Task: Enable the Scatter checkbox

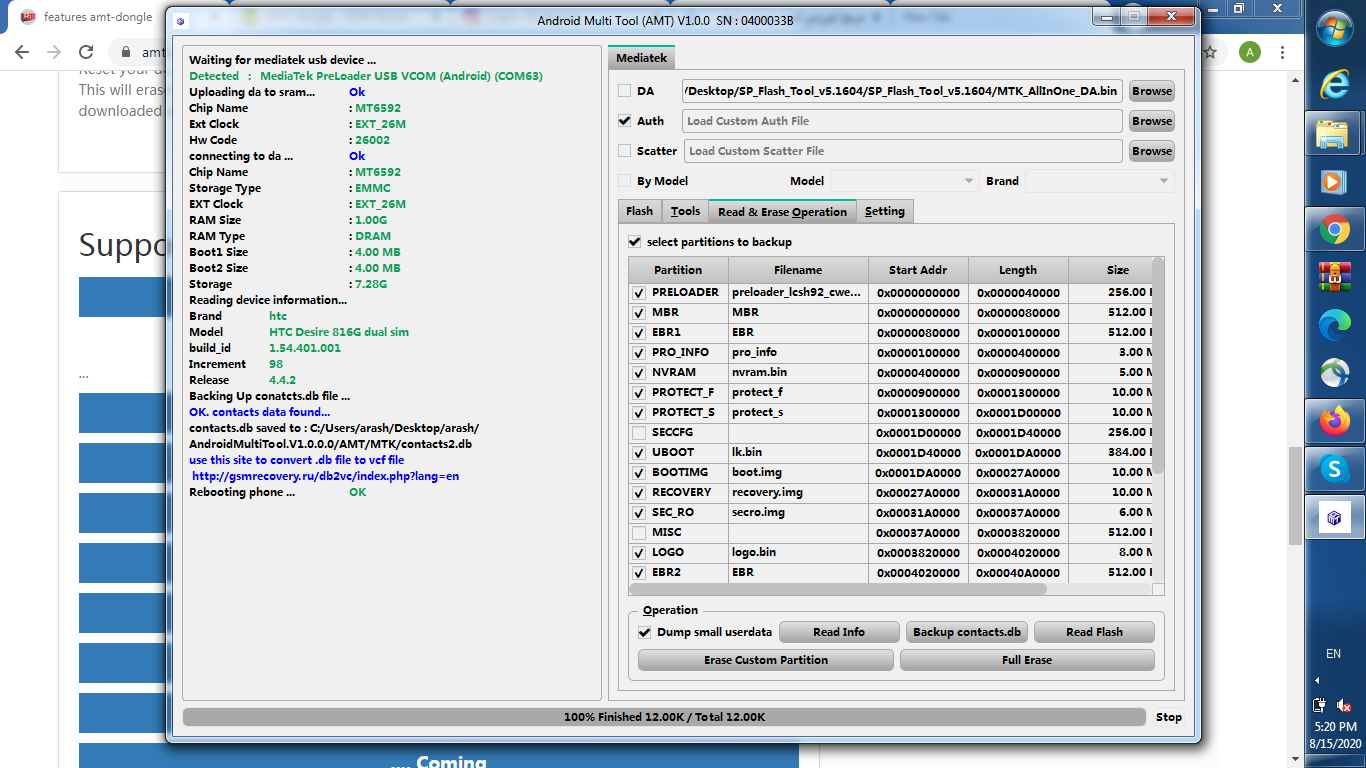Action: [625, 151]
